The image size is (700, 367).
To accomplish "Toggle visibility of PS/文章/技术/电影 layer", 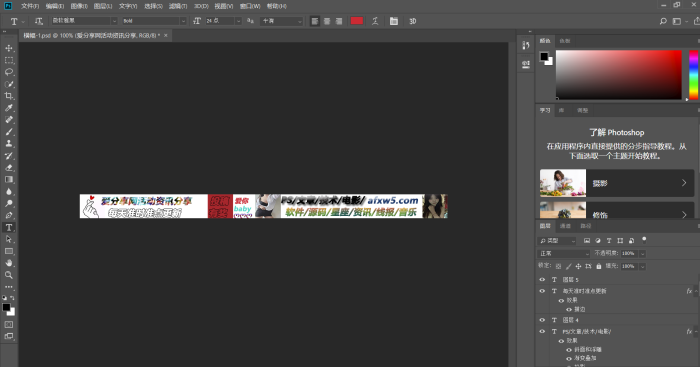I will 542,332.
